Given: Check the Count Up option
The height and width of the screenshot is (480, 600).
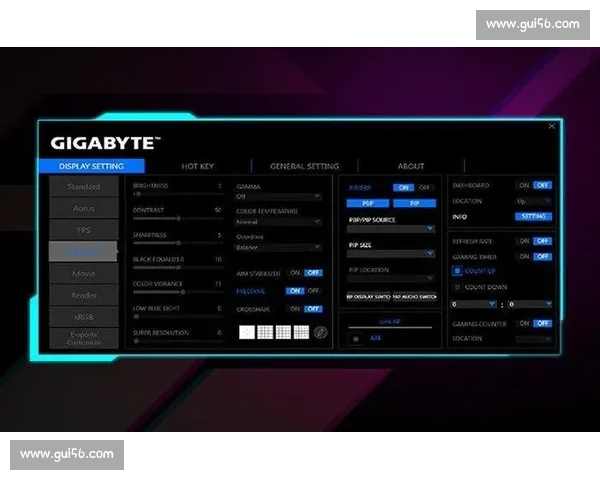Looking at the screenshot, I should [x=457, y=271].
